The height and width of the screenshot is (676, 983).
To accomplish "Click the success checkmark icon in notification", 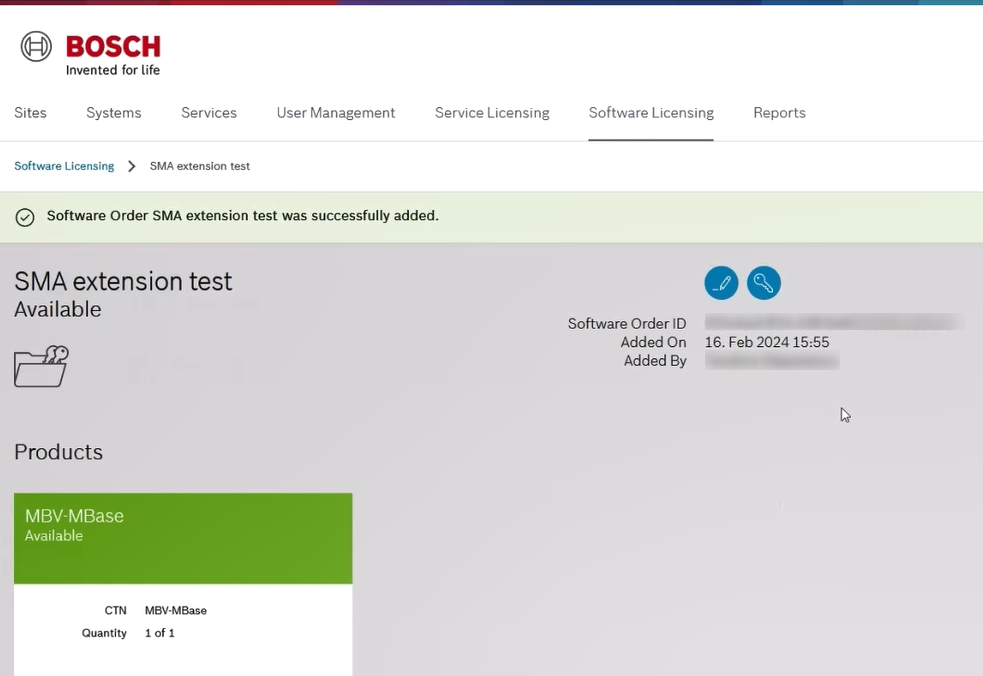I will 26,217.
